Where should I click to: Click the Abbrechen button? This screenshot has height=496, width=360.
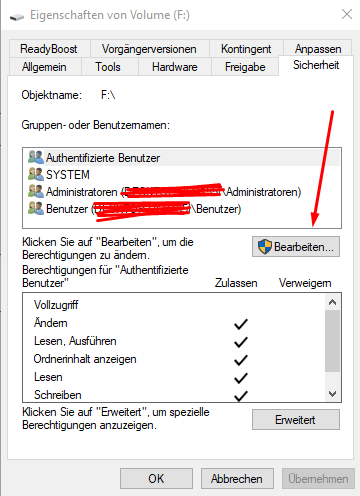click(237, 479)
